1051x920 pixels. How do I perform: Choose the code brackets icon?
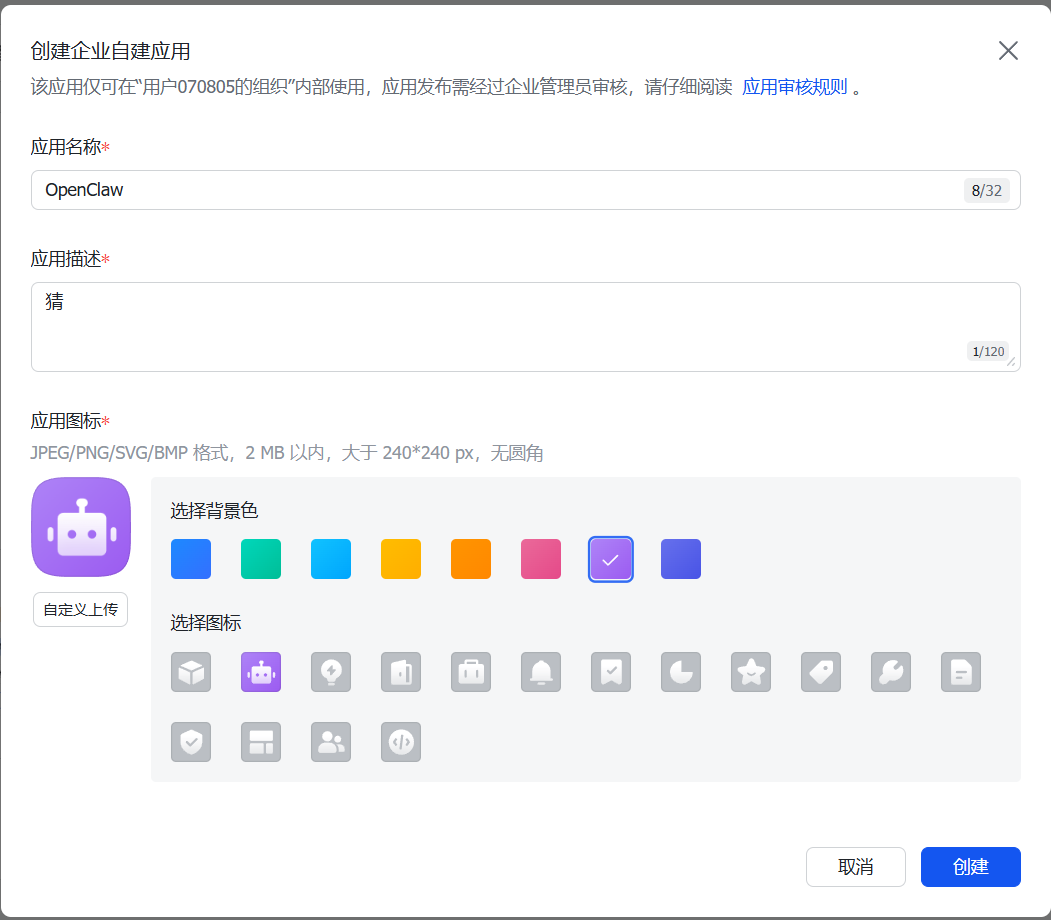click(x=401, y=742)
